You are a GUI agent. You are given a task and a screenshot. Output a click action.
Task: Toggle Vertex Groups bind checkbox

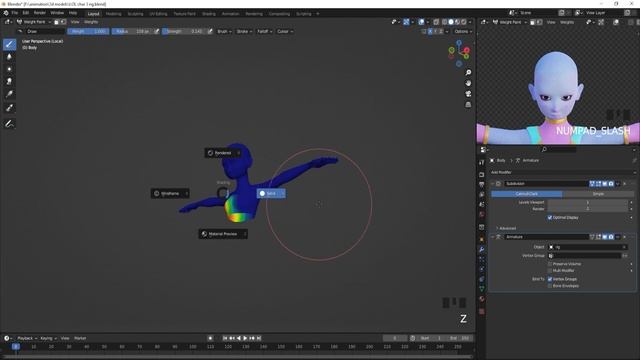tap(550, 279)
